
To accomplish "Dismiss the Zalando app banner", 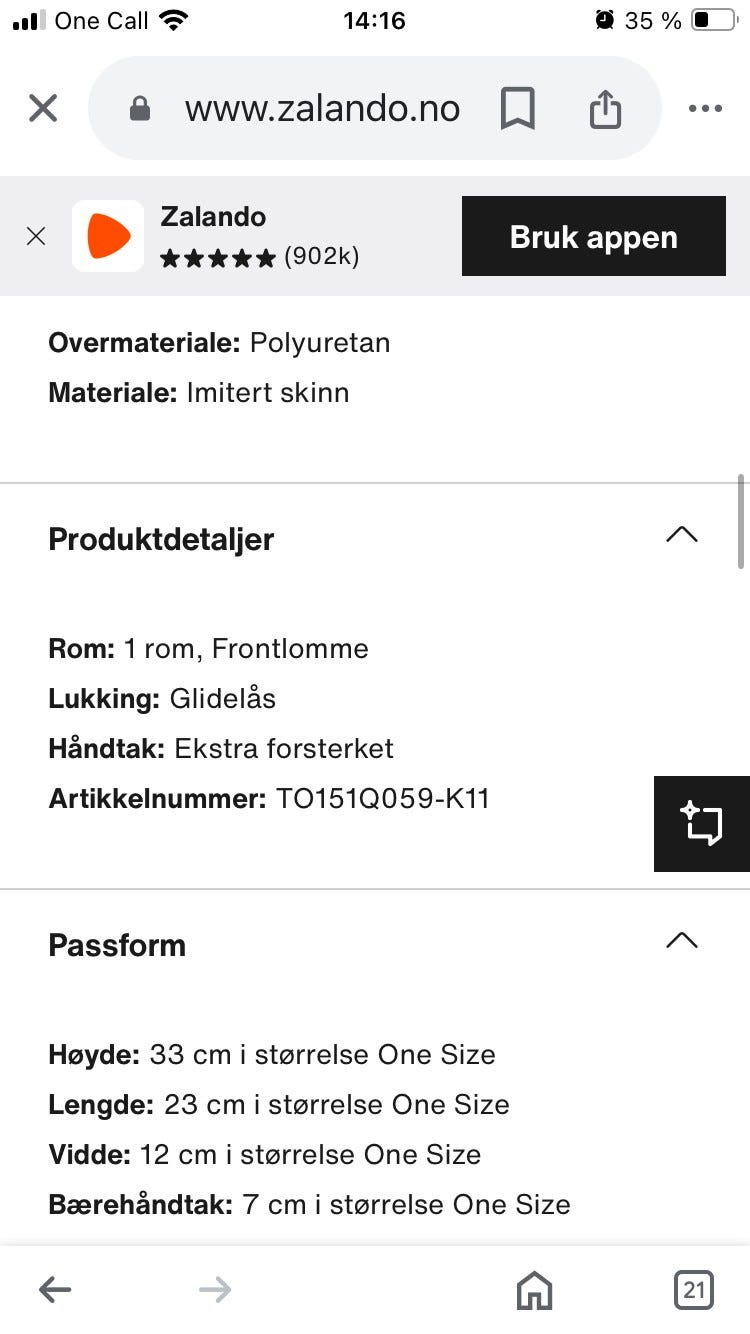I will [36, 236].
